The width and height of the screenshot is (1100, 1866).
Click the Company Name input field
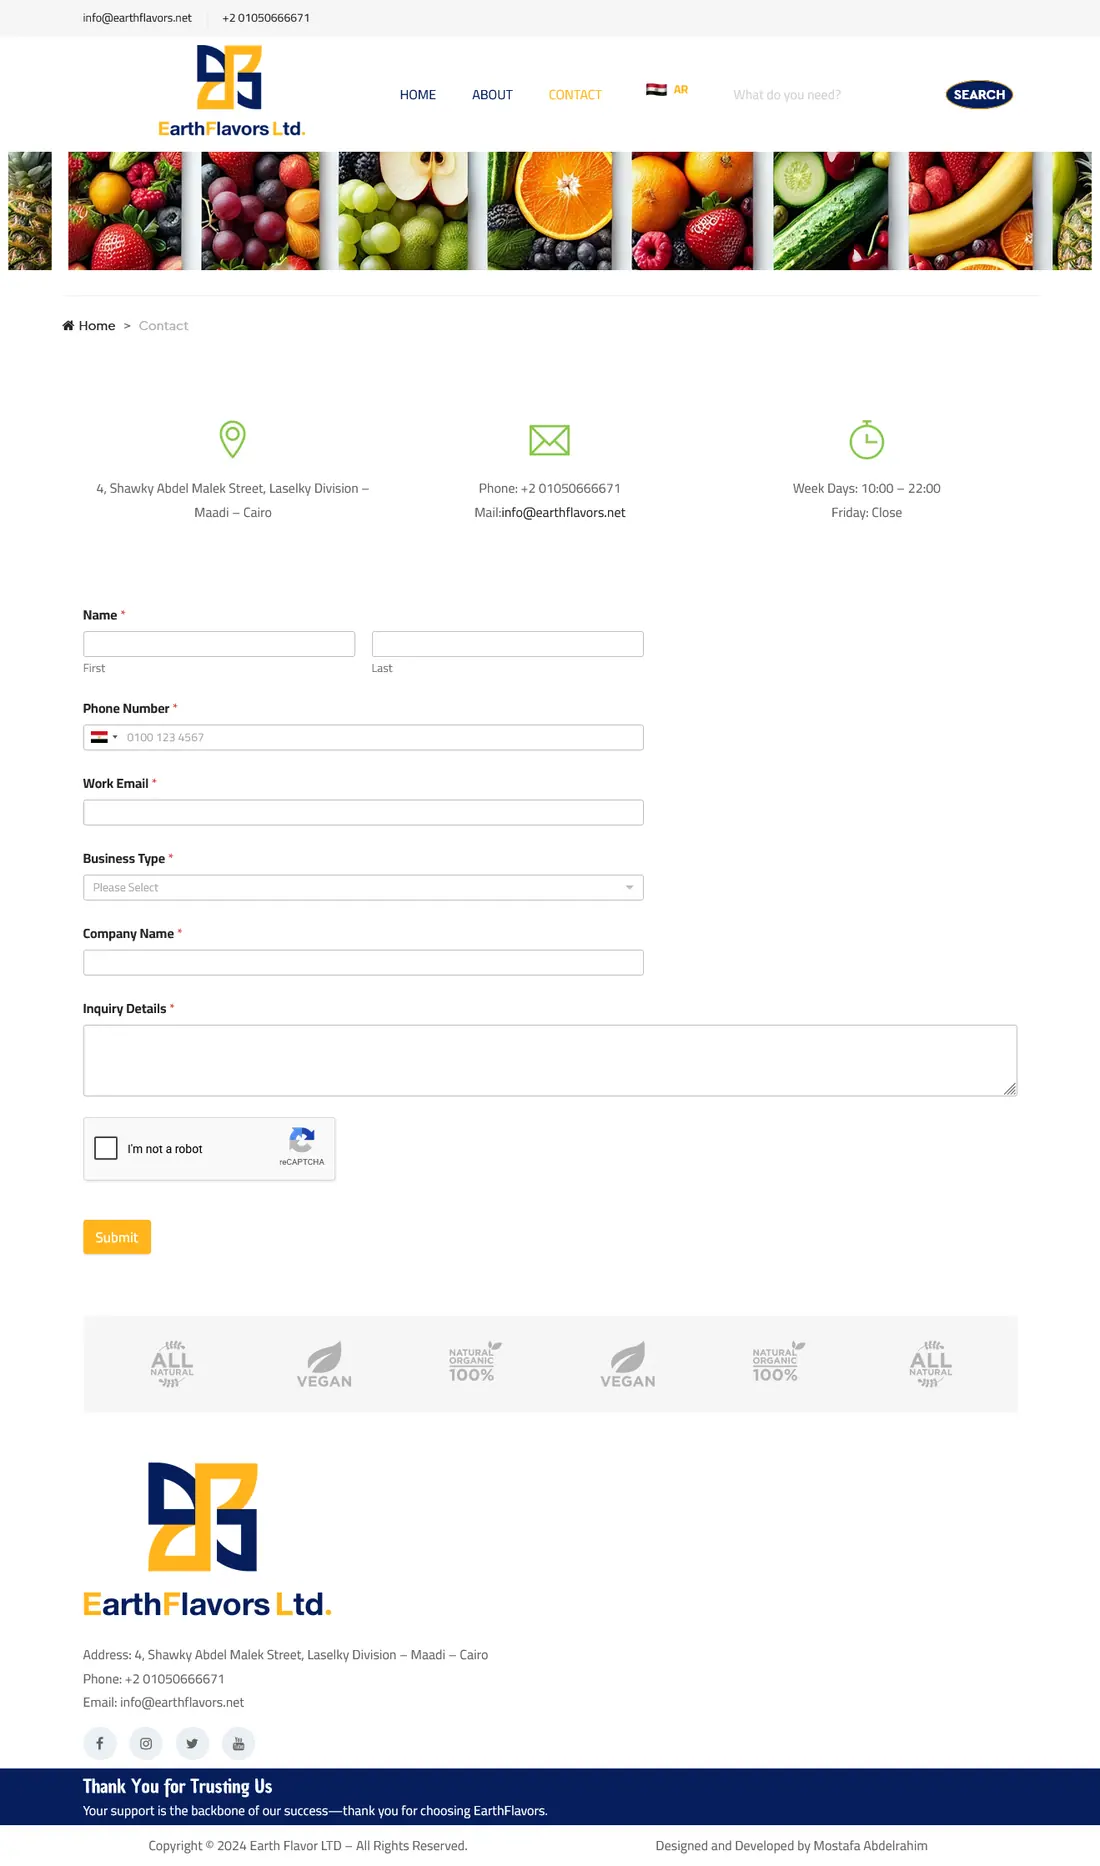[363, 963]
